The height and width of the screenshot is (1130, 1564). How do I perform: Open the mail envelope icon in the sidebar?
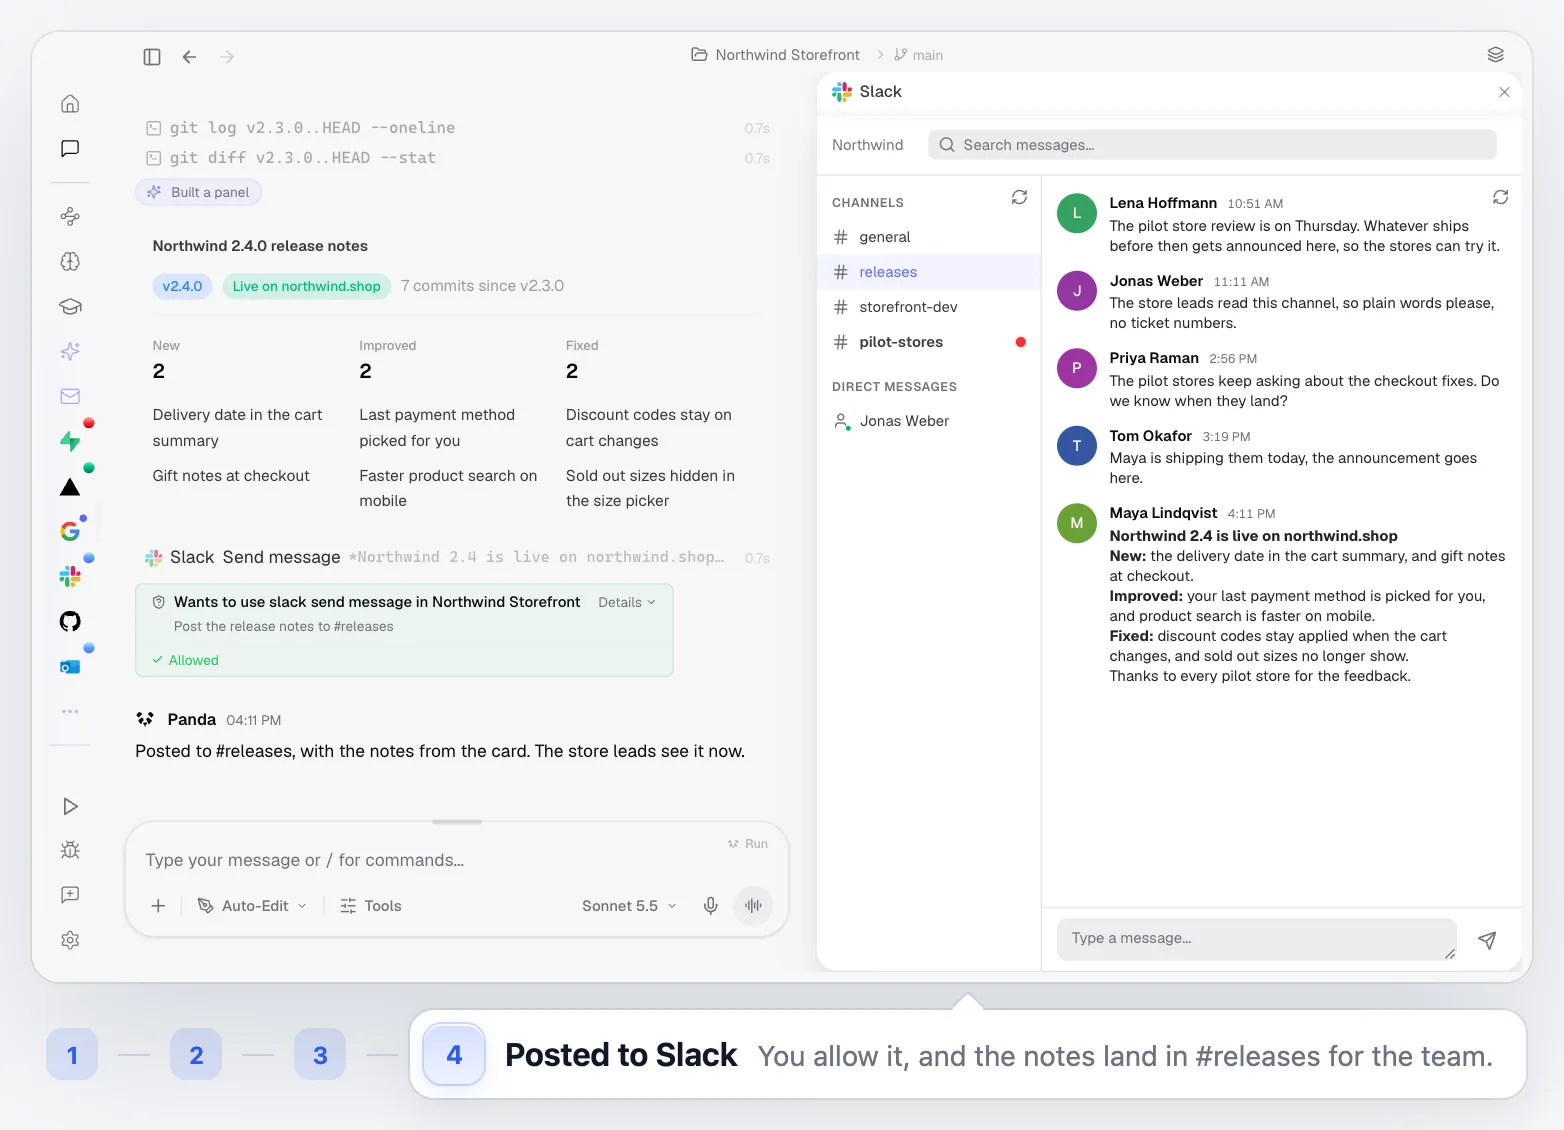tap(70, 396)
